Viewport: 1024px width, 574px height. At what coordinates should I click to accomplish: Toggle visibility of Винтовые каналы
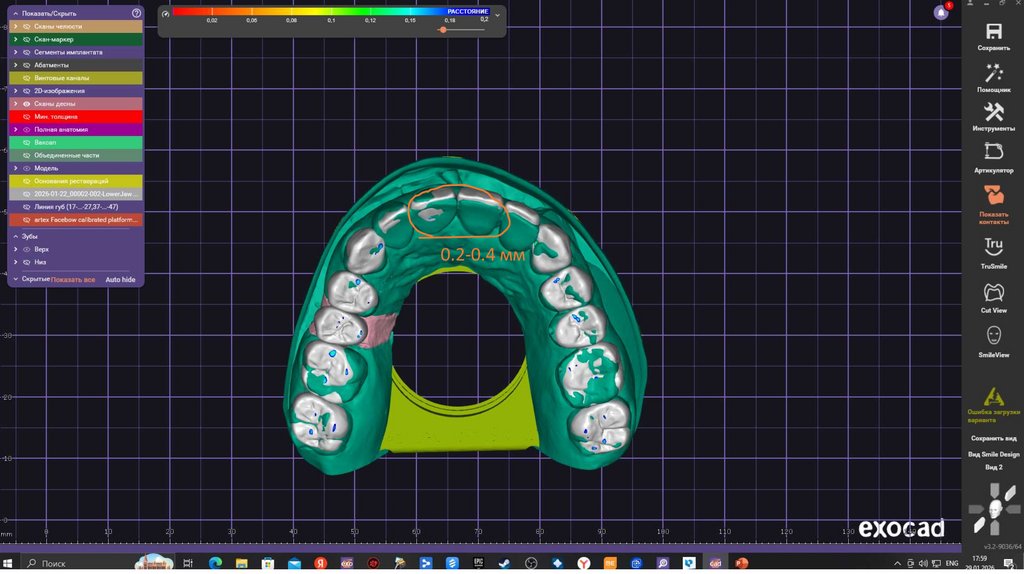[x=27, y=78]
